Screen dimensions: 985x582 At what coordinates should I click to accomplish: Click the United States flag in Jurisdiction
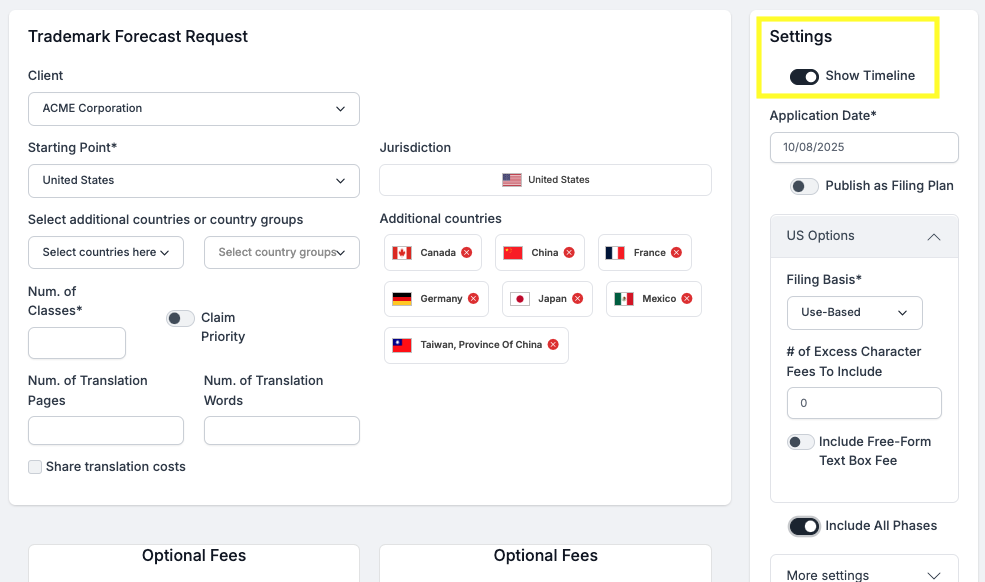(512, 180)
